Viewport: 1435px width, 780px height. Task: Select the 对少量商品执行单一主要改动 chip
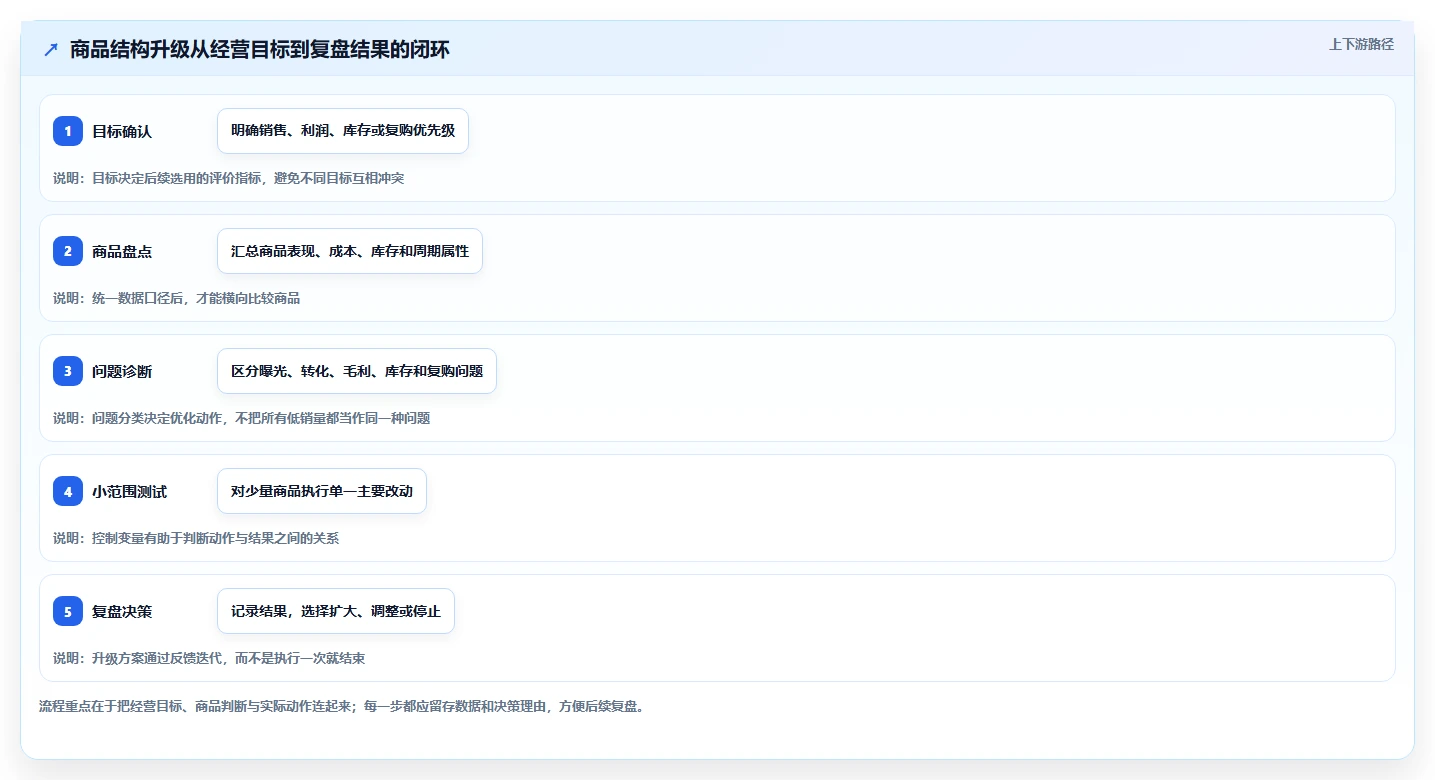point(322,491)
